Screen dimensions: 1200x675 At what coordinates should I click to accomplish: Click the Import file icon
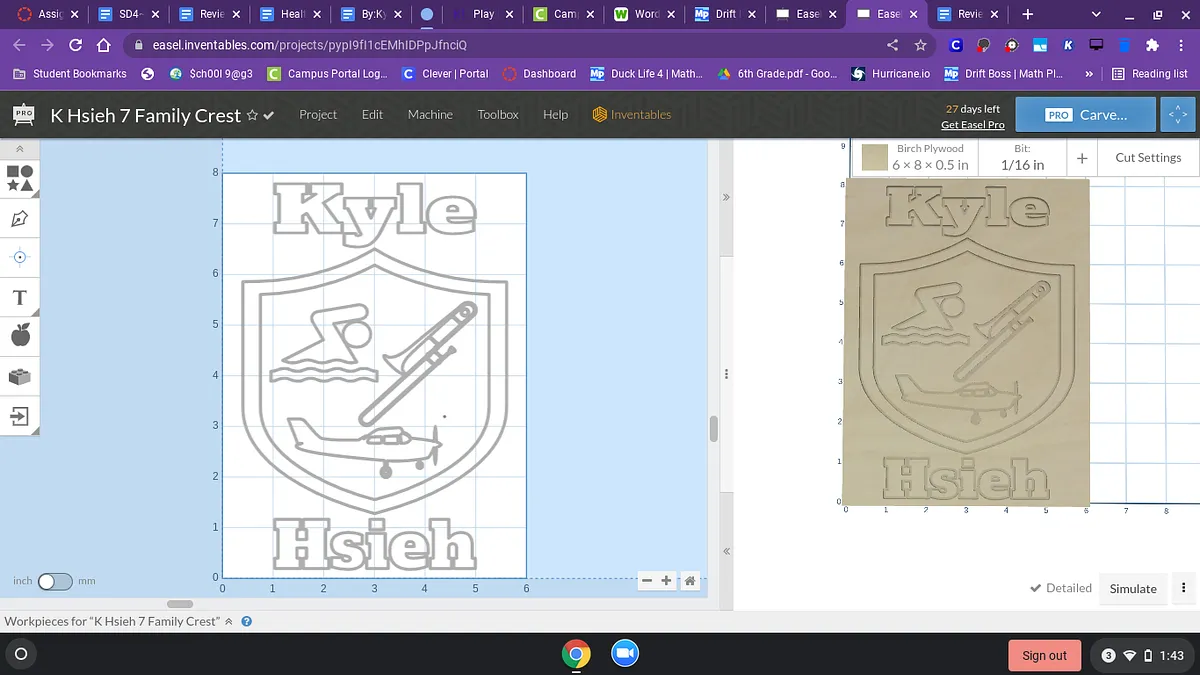(19, 415)
